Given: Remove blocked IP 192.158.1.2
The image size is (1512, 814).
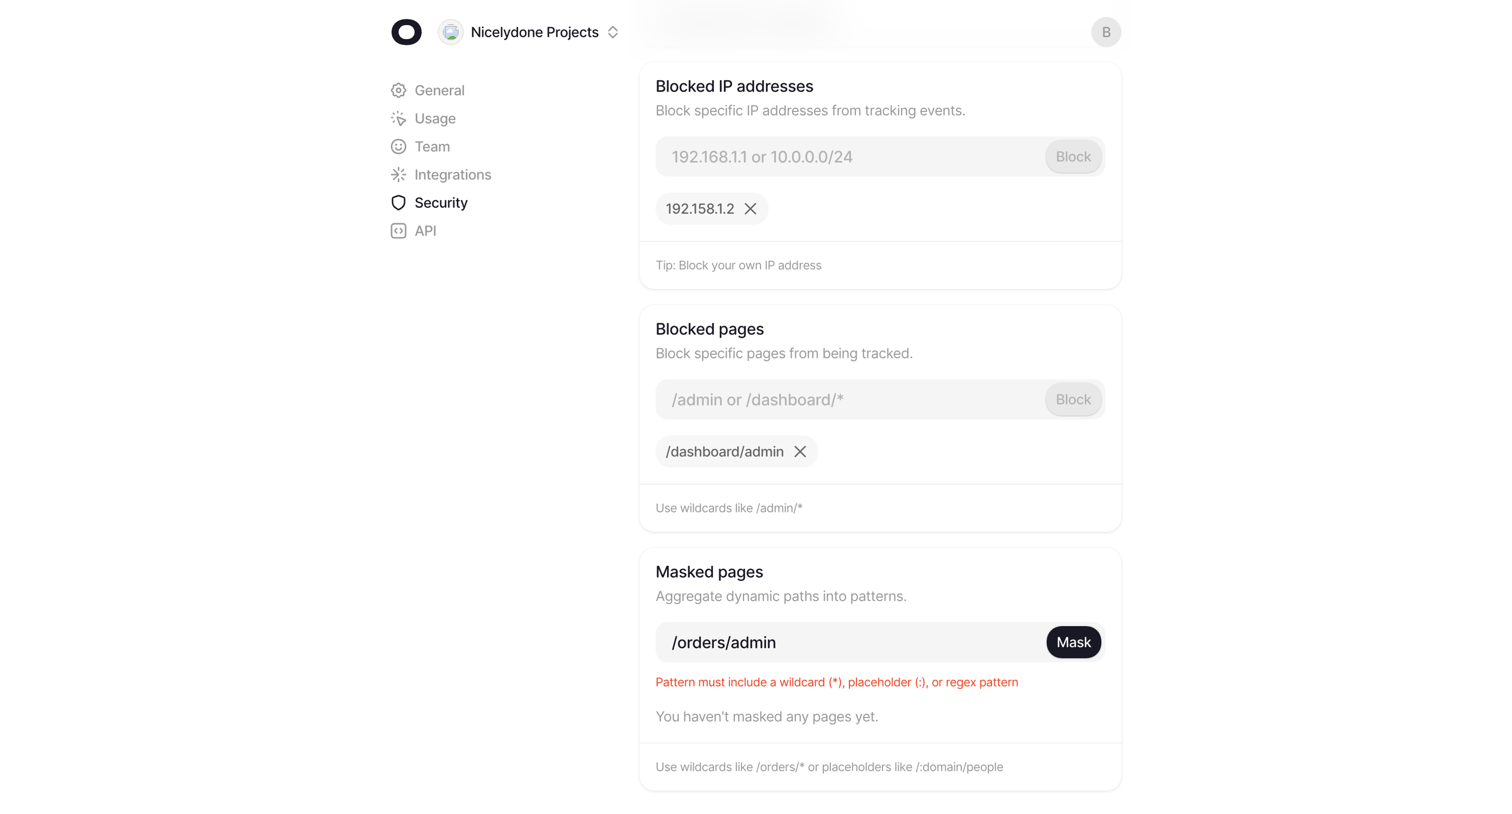Looking at the screenshot, I should [750, 209].
